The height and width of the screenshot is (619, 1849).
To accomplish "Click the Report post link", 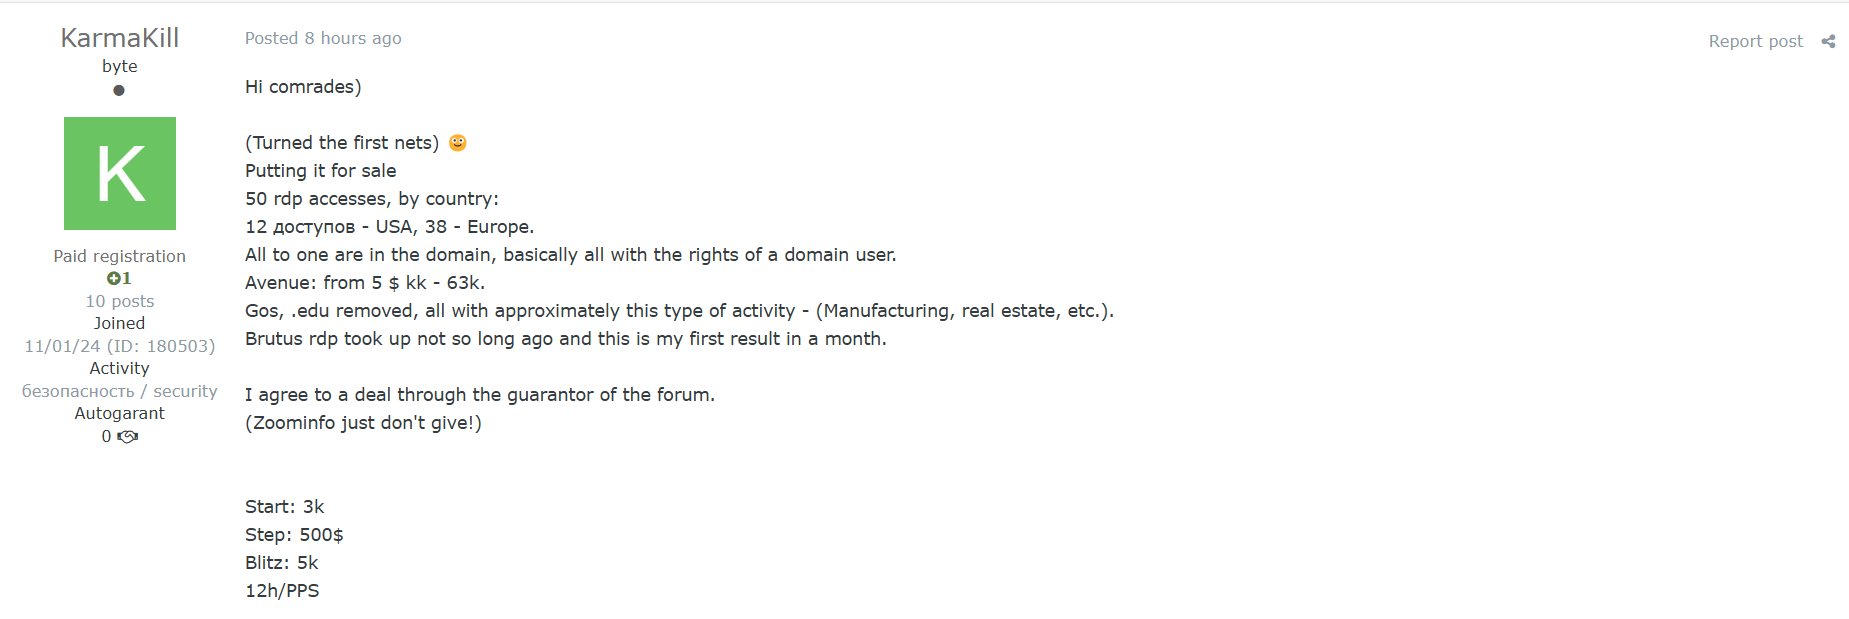I will tap(1755, 41).
